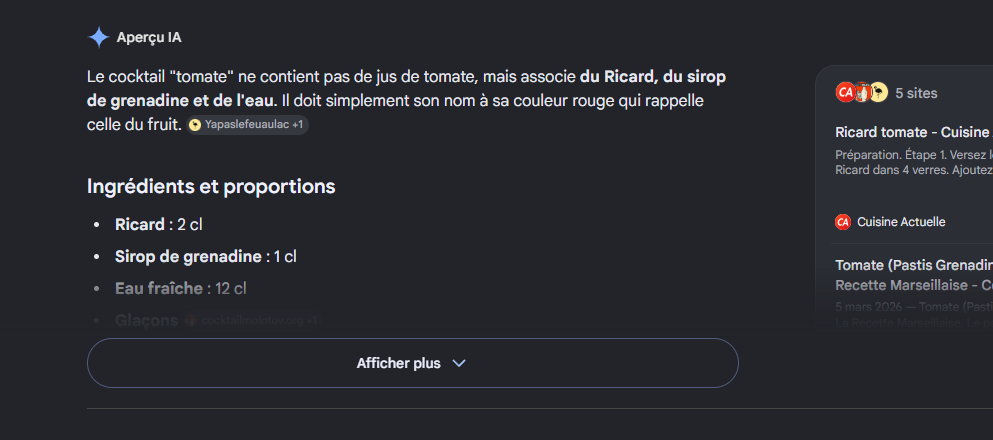
Task: Open the Ricard tomate - Cuisine result
Action: click(x=914, y=132)
